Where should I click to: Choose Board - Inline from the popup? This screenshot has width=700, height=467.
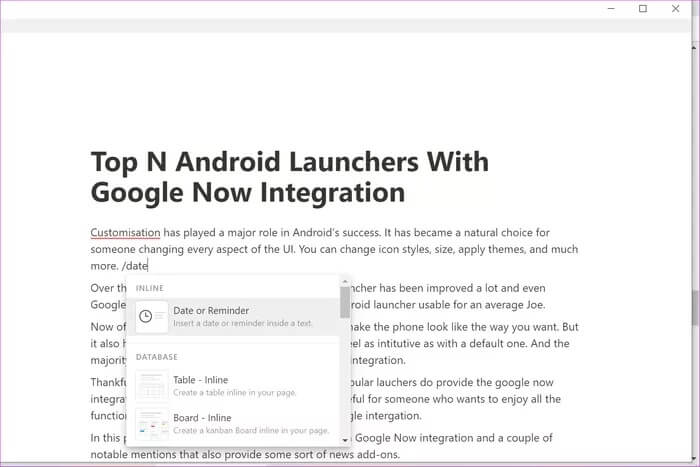pos(233,424)
